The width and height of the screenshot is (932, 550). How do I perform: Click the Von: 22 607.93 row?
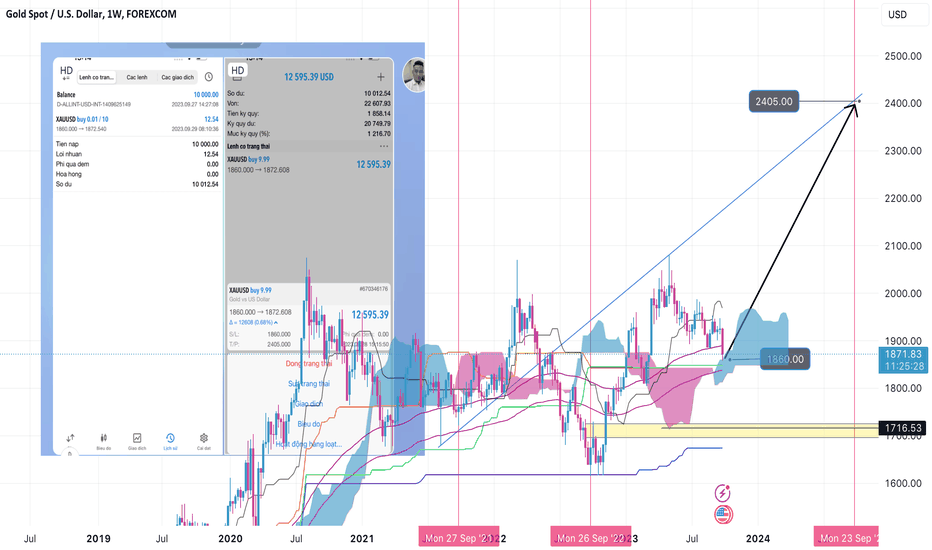(308, 103)
